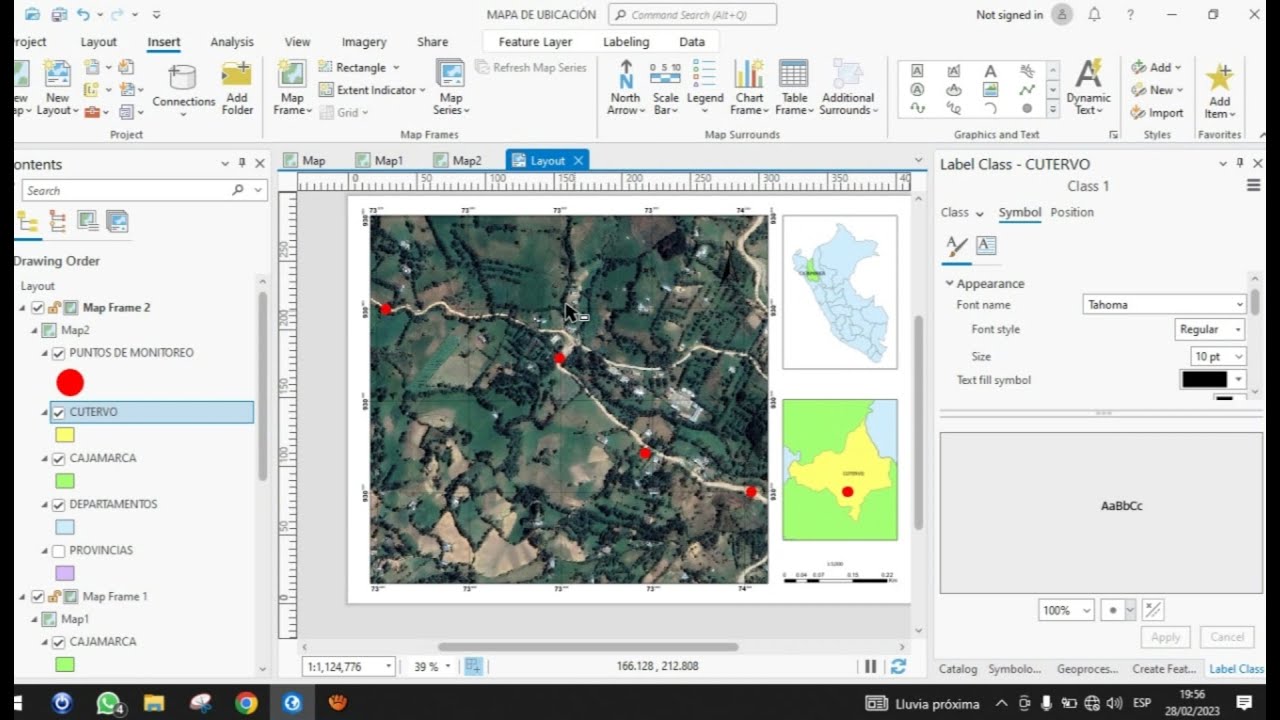This screenshot has width=1280, height=720.
Task: Open WhatsApp from the taskbar
Action: click(x=108, y=703)
